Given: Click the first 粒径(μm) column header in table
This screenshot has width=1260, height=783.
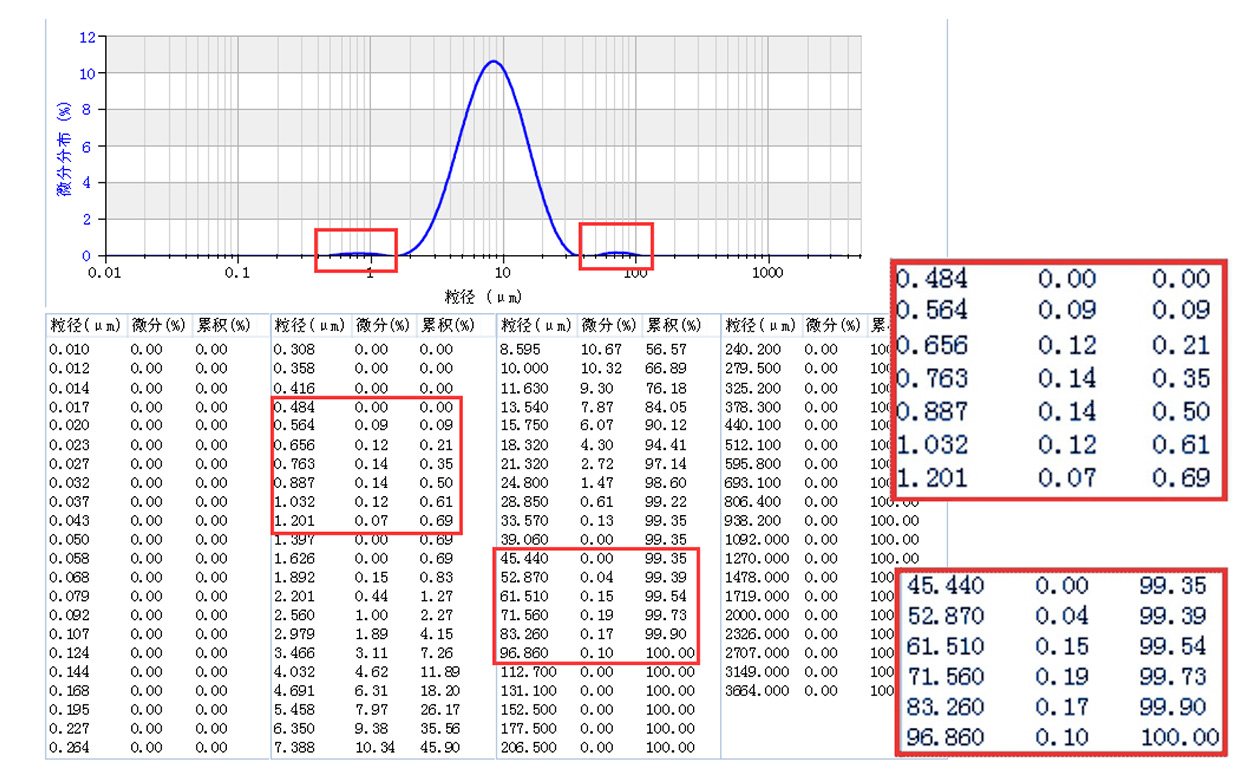Looking at the screenshot, I should click(x=86, y=325).
